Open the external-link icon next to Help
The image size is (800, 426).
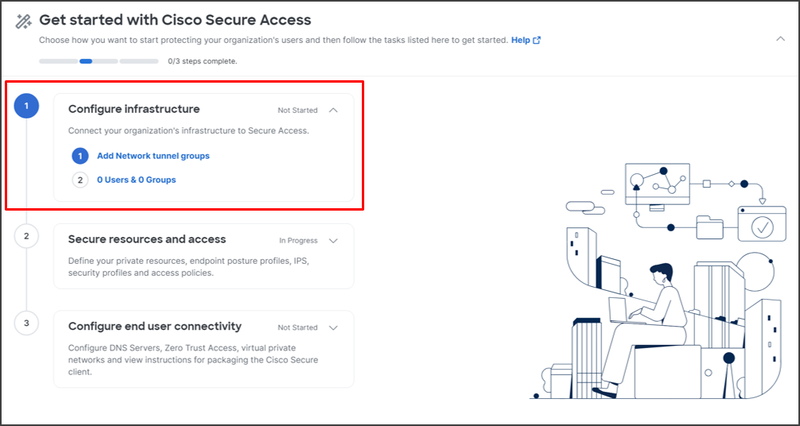tap(537, 40)
